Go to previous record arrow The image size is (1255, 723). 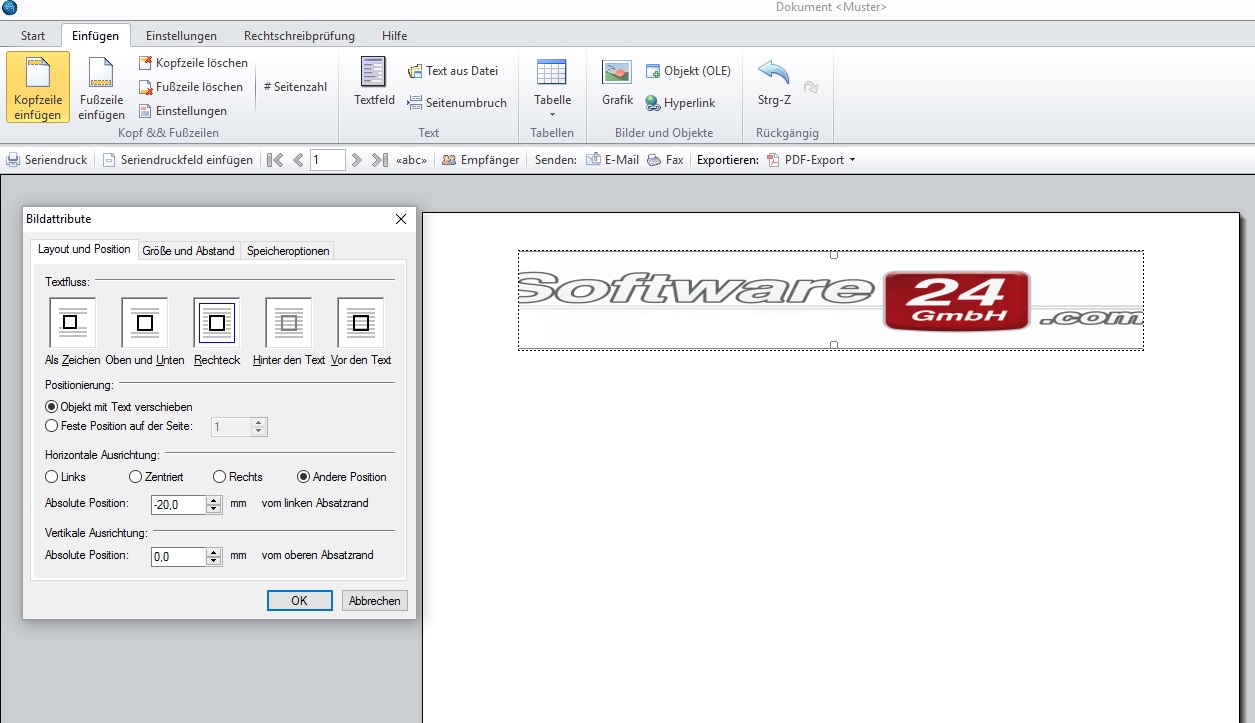[x=298, y=160]
